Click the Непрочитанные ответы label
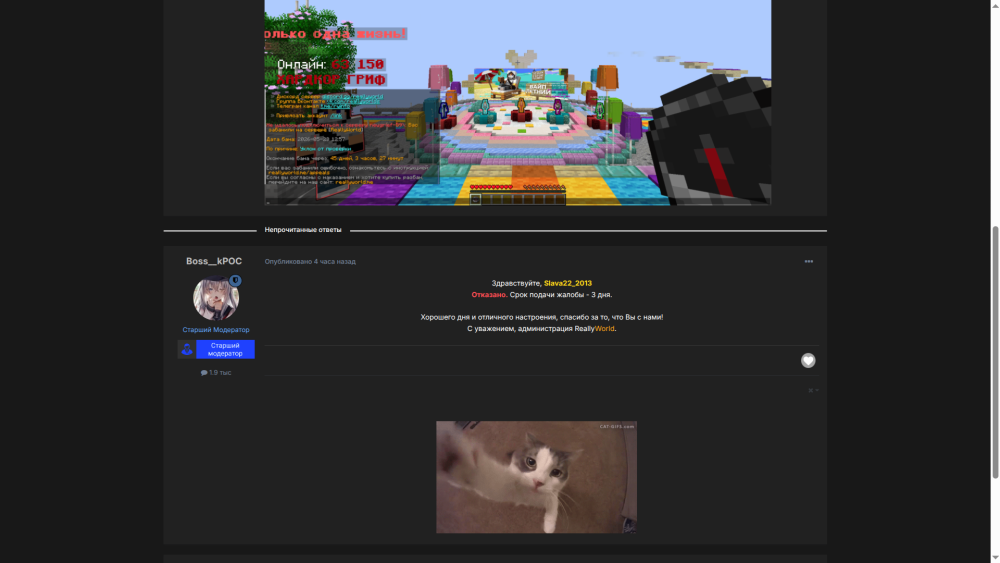Viewport: 1000px width, 563px height. 303,230
